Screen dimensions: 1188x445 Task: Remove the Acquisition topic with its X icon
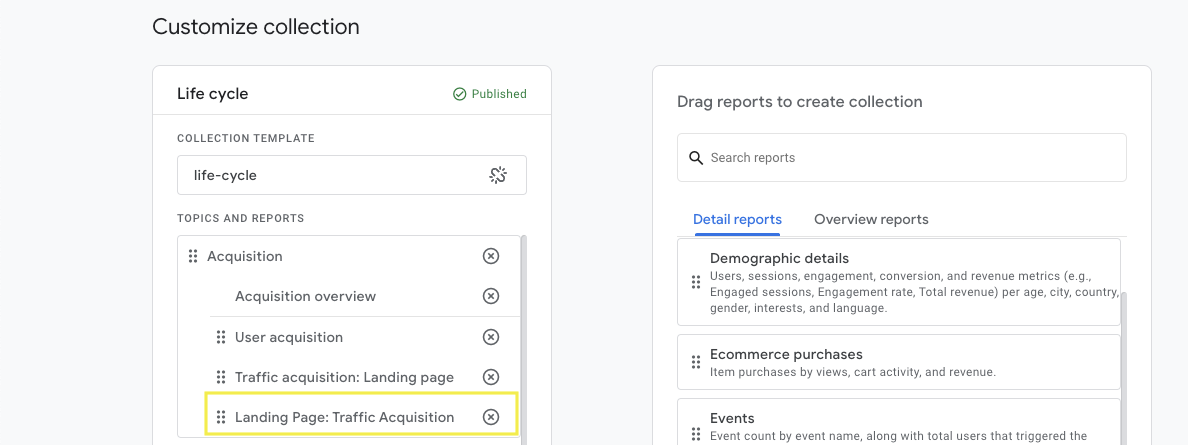pyautogui.click(x=491, y=256)
